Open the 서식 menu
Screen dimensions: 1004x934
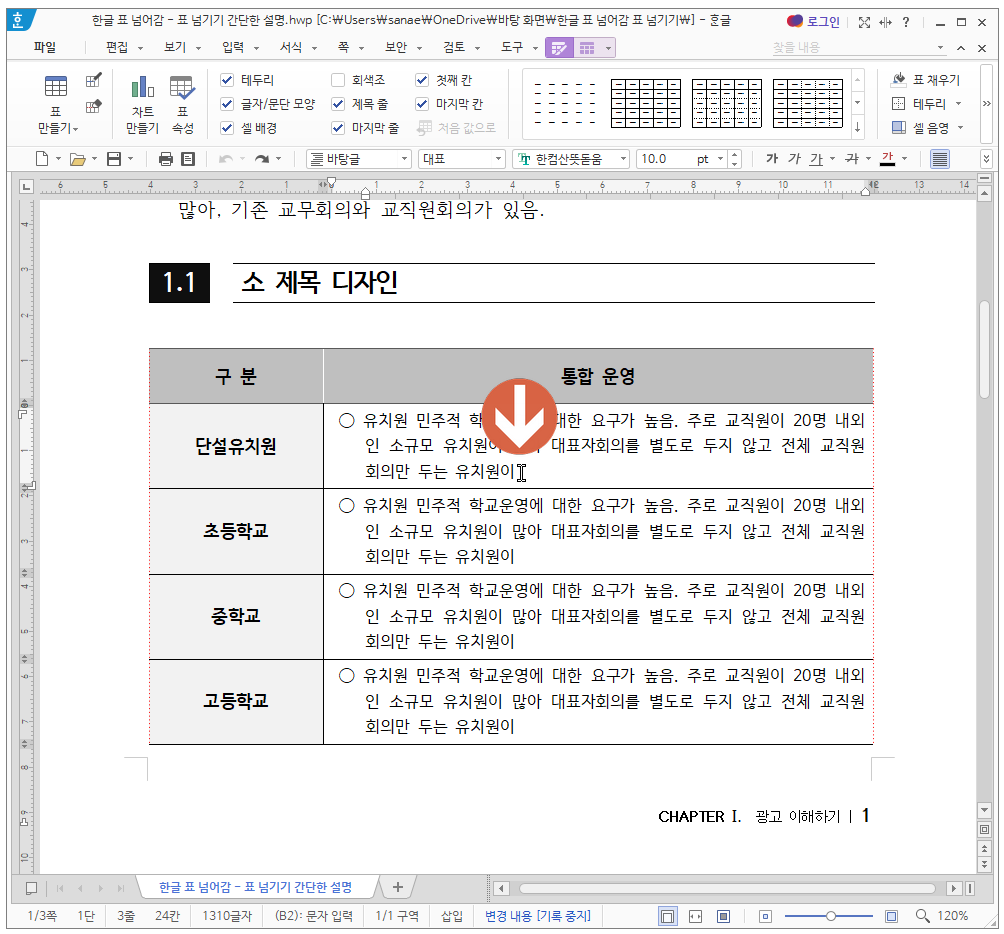(291, 47)
